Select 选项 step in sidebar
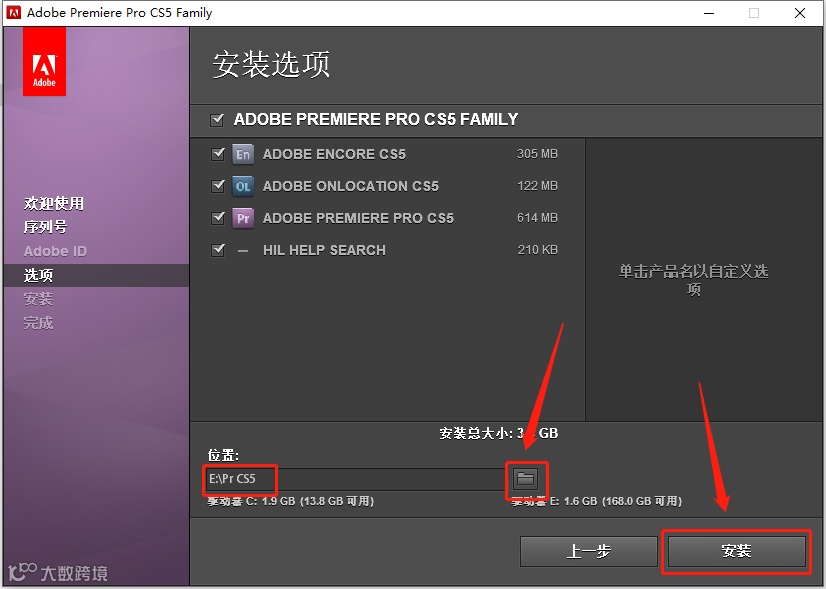826x589 pixels. click(x=38, y=275)
